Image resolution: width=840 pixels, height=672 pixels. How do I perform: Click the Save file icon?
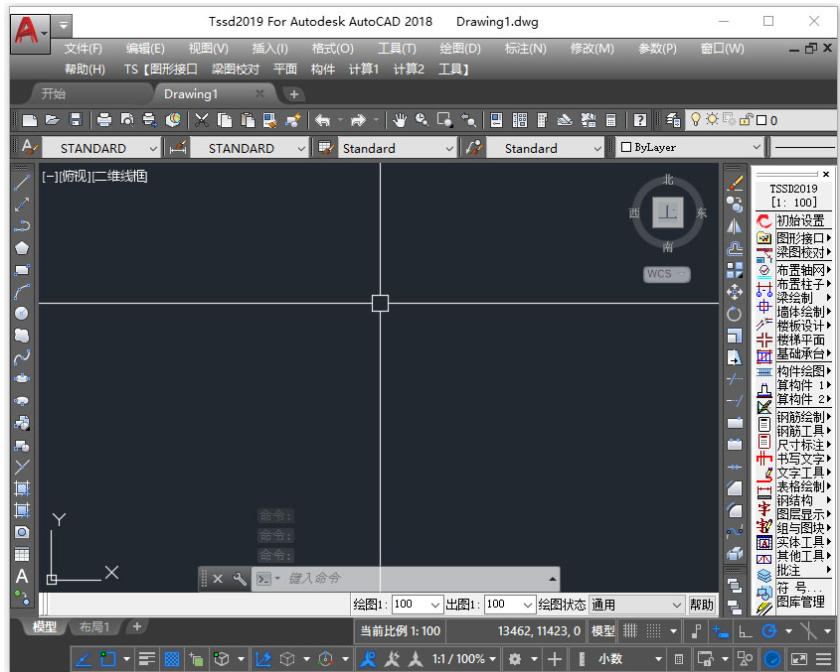tap(76, 120)
